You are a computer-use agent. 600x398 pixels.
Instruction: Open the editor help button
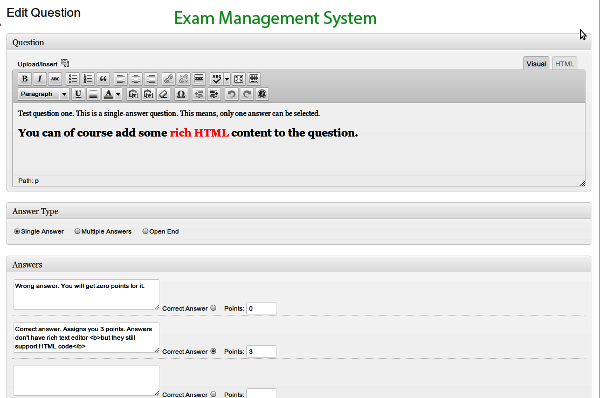coord(262,94)
